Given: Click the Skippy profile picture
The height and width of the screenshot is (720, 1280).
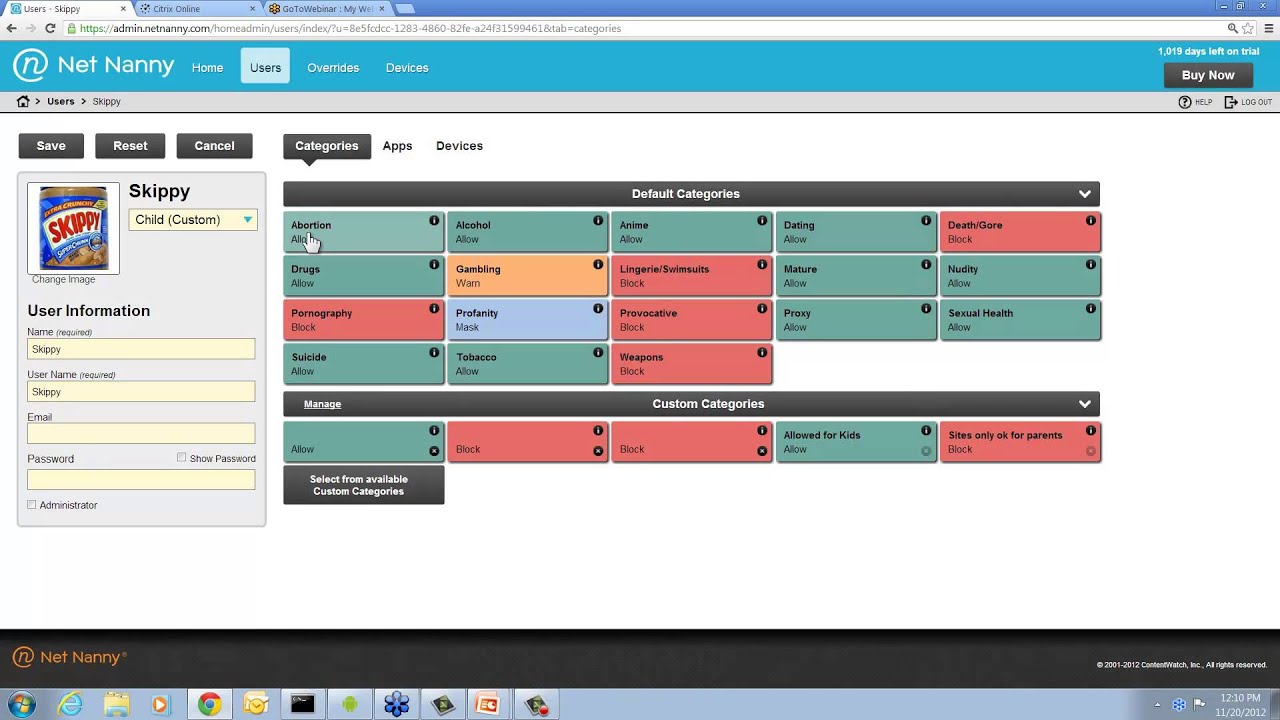Looking at the screenshot, I should click(73, 228).
